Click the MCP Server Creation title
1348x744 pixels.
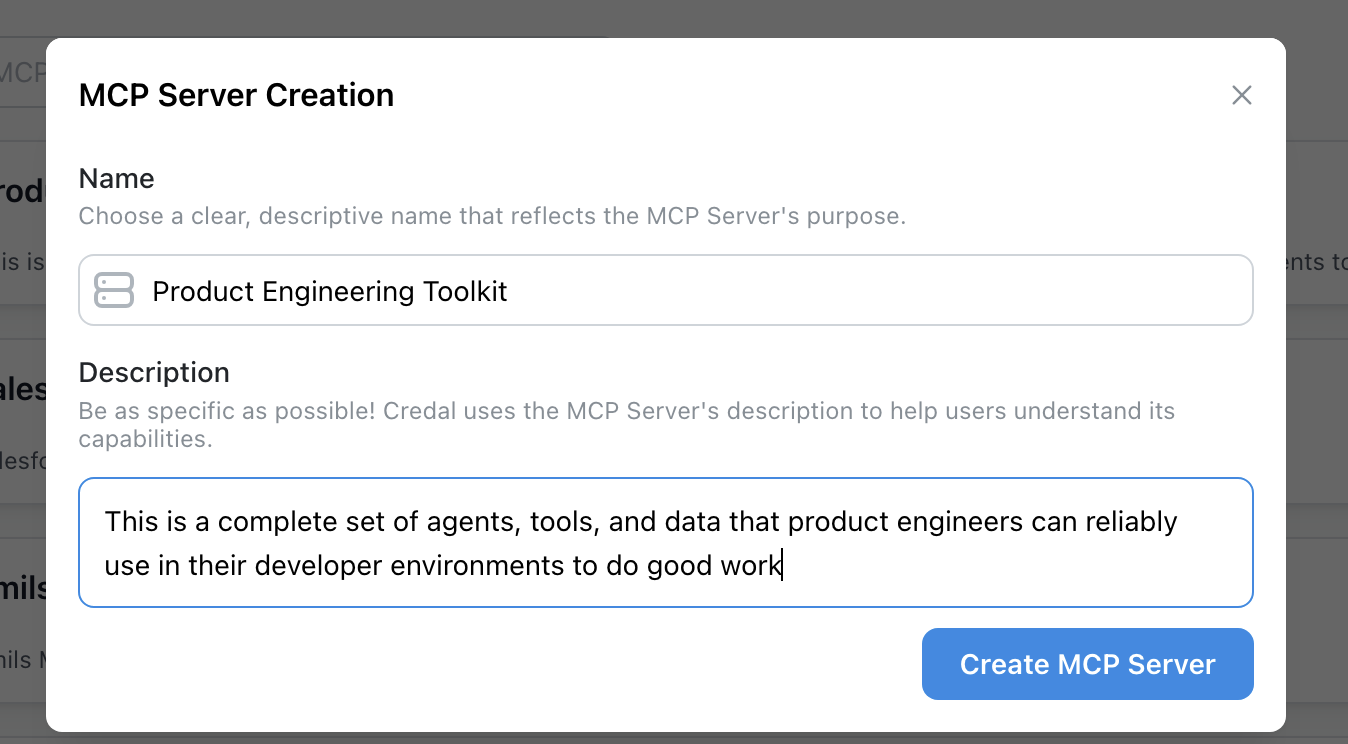click(x=236, y=95)
